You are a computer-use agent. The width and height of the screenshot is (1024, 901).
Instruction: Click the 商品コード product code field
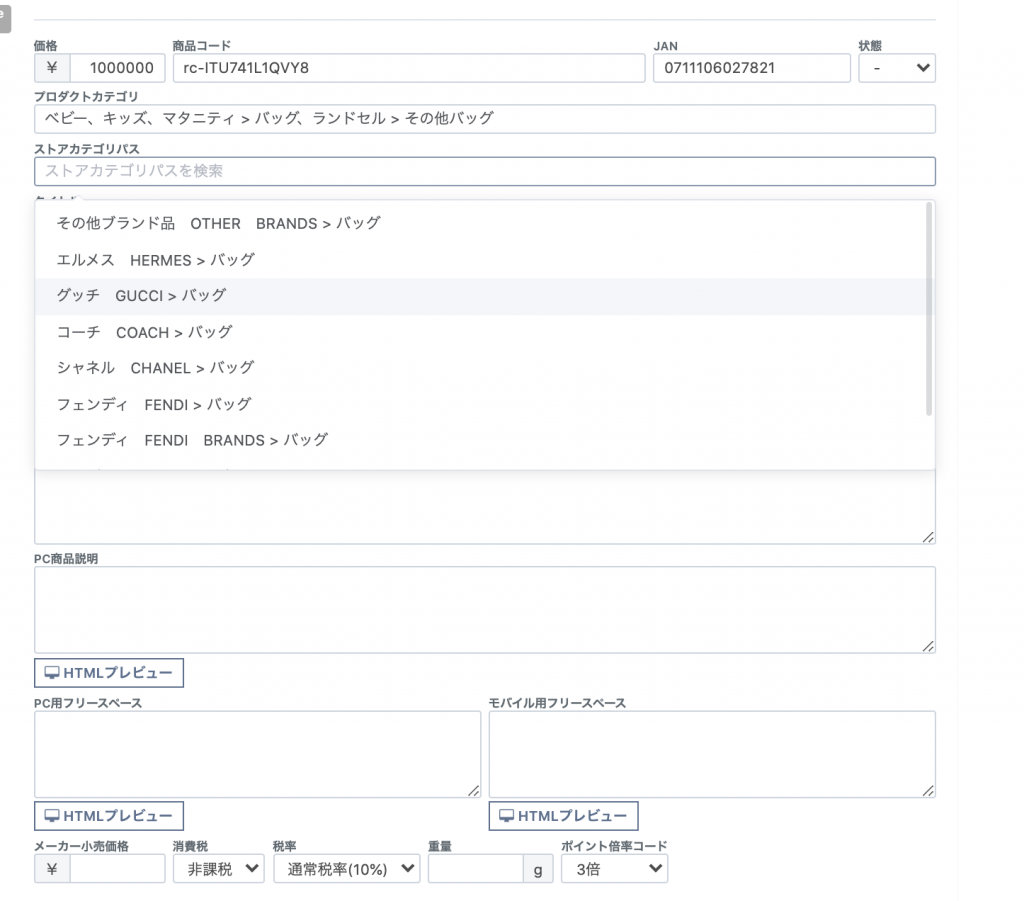click(409, 68)
